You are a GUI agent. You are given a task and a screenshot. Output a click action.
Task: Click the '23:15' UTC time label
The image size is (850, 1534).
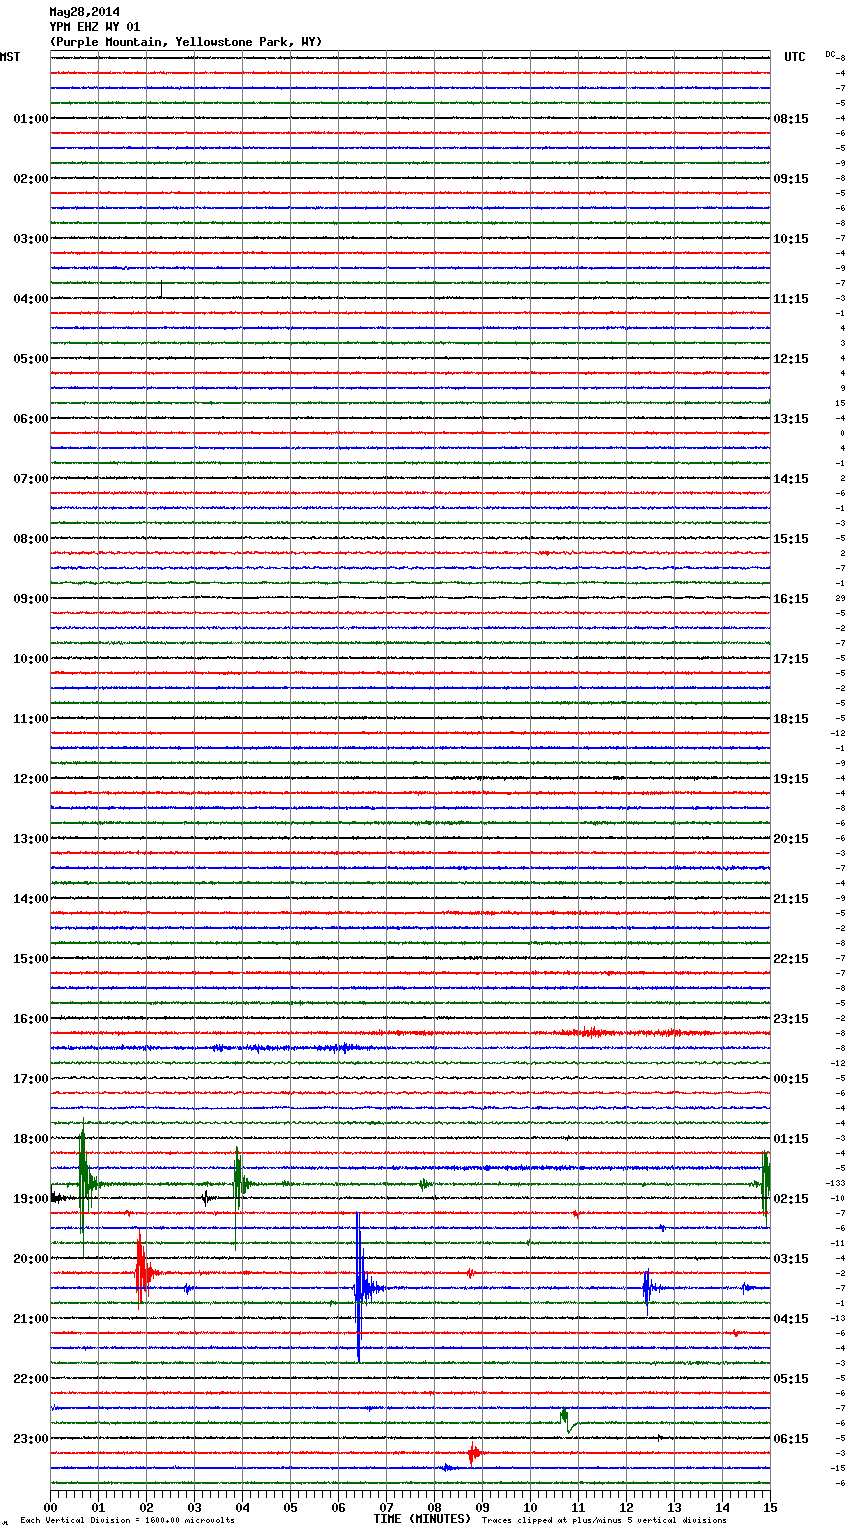pos(791,1019)
